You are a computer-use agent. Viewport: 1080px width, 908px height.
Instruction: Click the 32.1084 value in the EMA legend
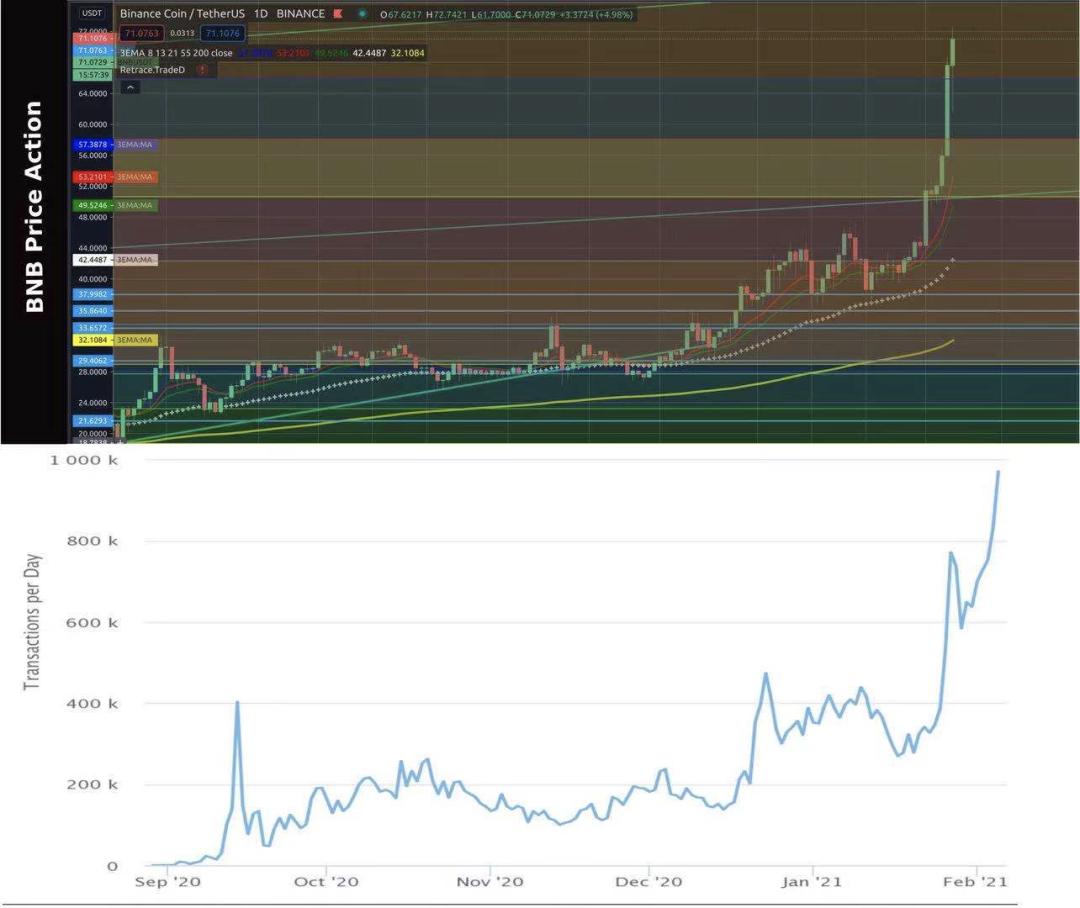(408, 53)
